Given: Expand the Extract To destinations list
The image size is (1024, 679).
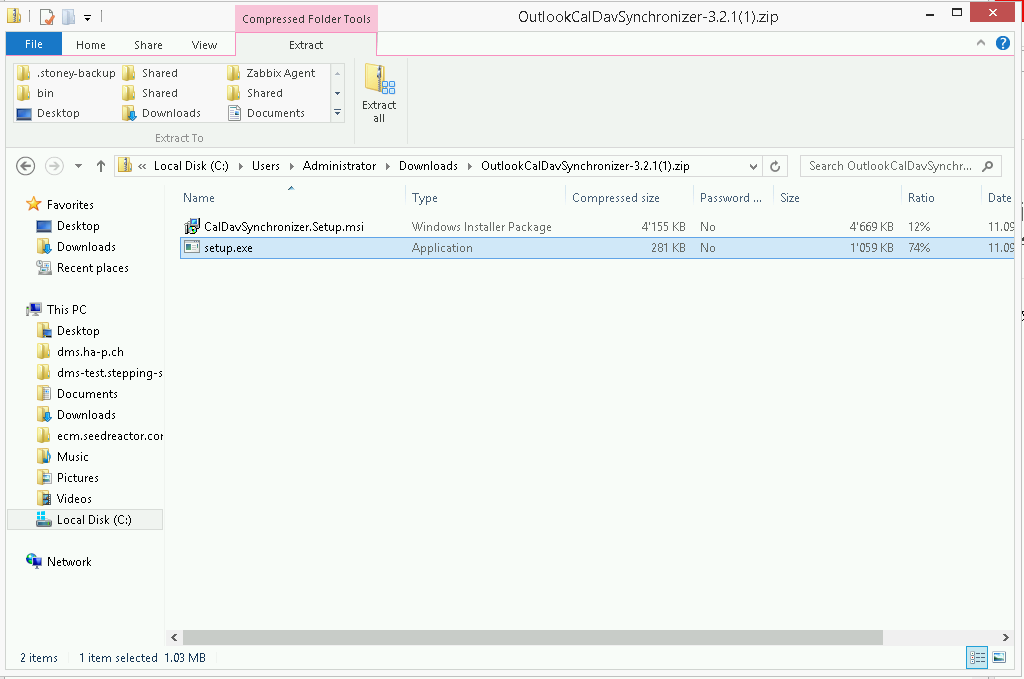Looking at the screenshot, I should [337, 113].
